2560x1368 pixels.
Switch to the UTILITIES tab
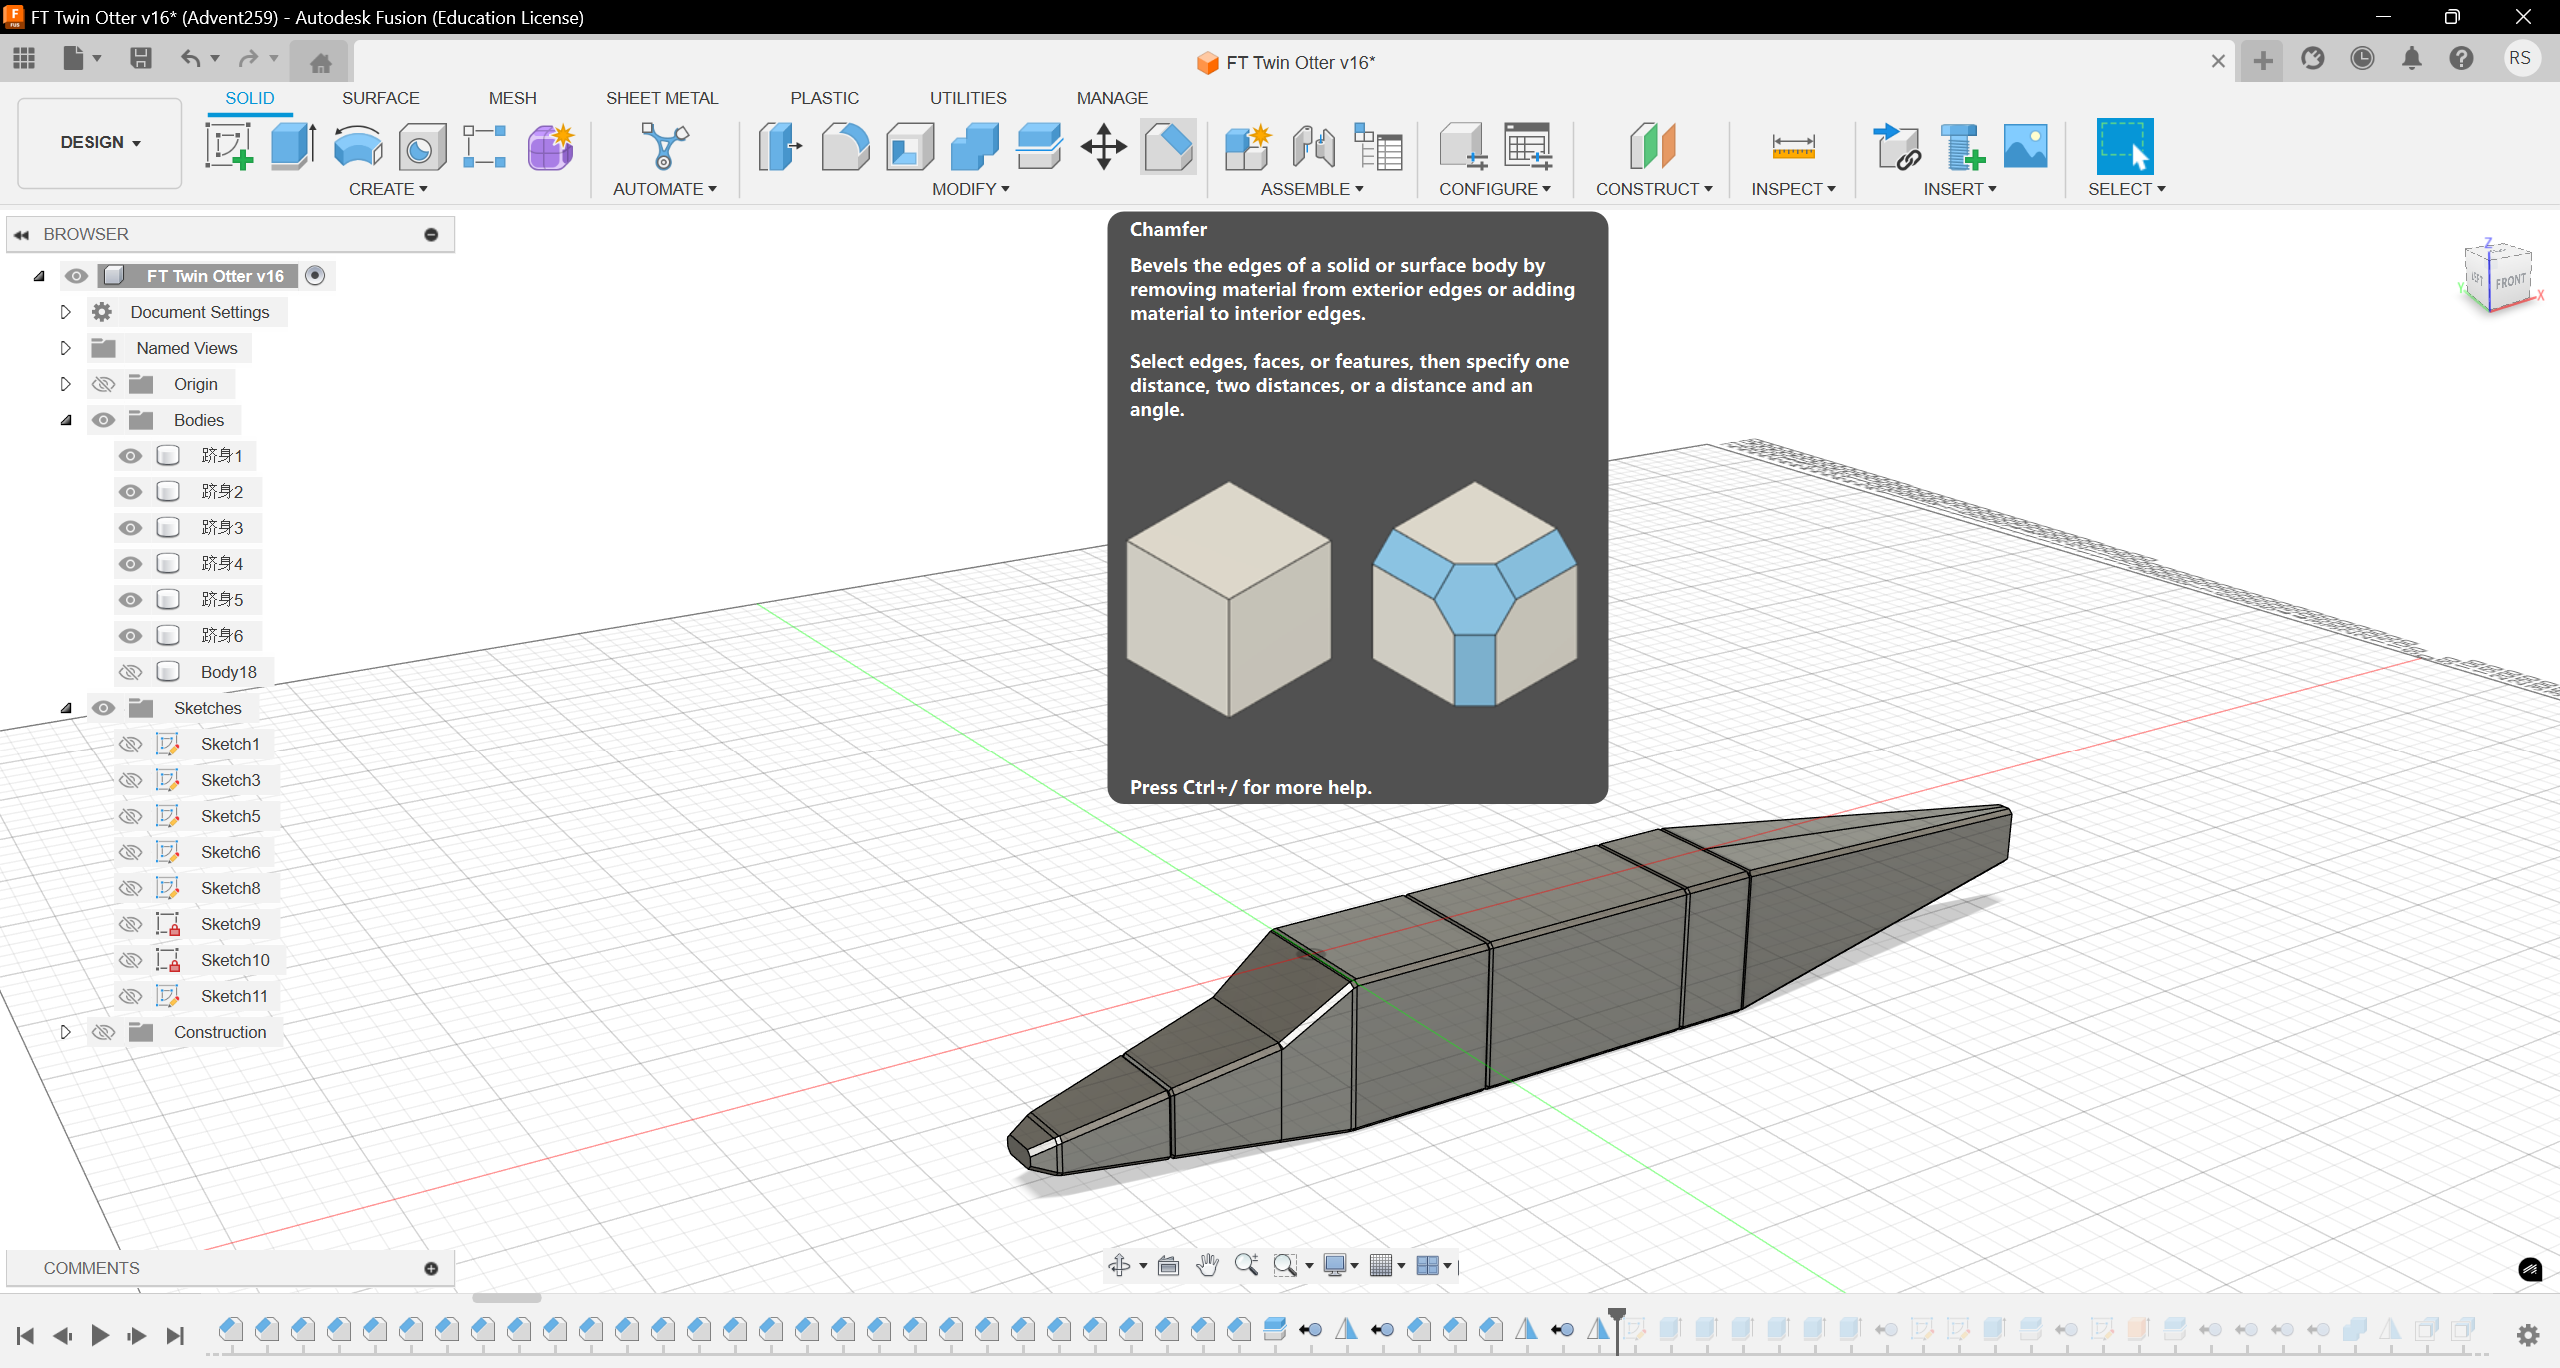968,98
